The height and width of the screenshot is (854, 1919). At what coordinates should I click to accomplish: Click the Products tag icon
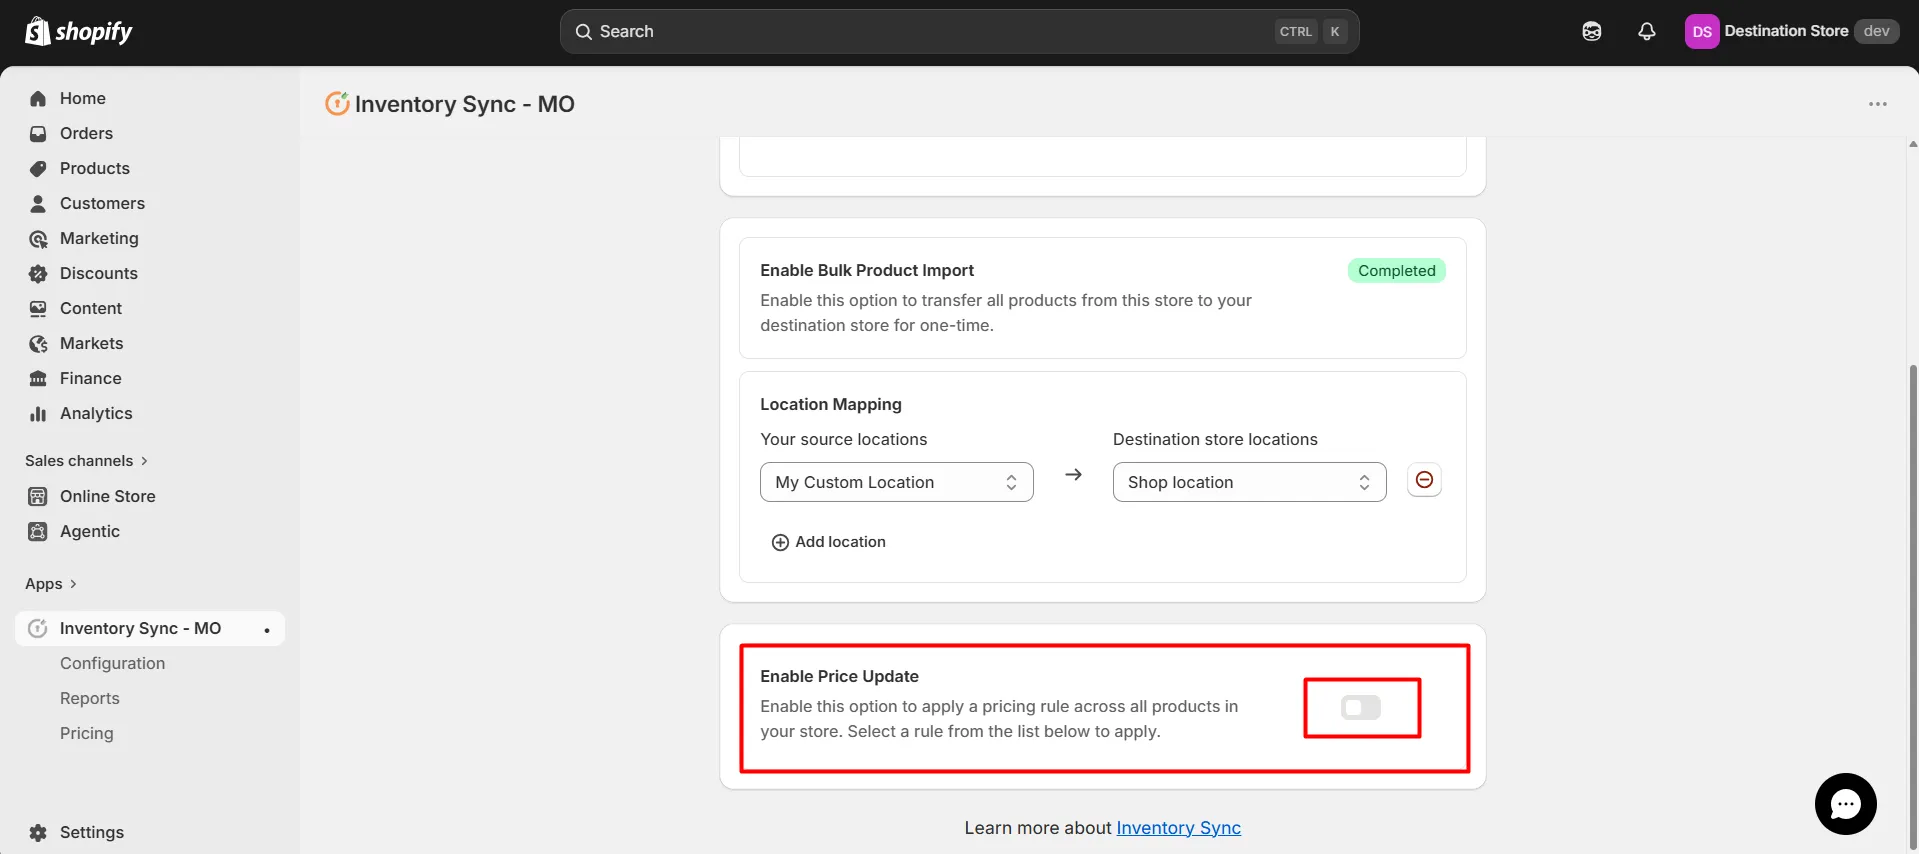[38, 168]
